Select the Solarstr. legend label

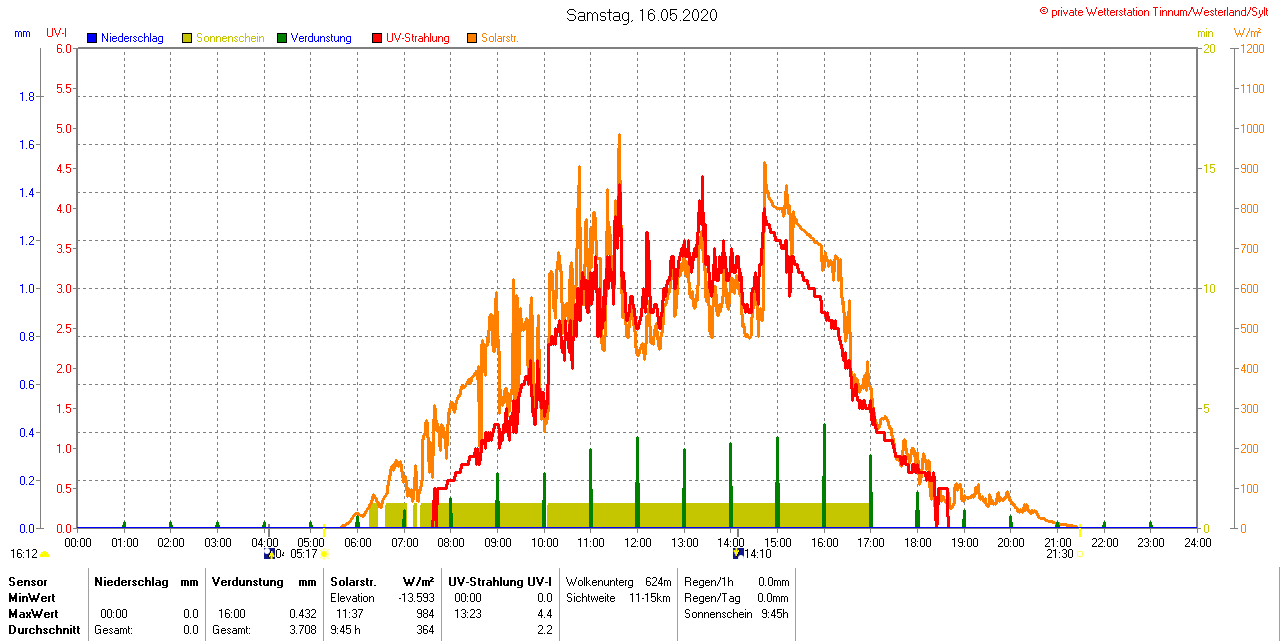pyautogui.click(x=500, y=38)
